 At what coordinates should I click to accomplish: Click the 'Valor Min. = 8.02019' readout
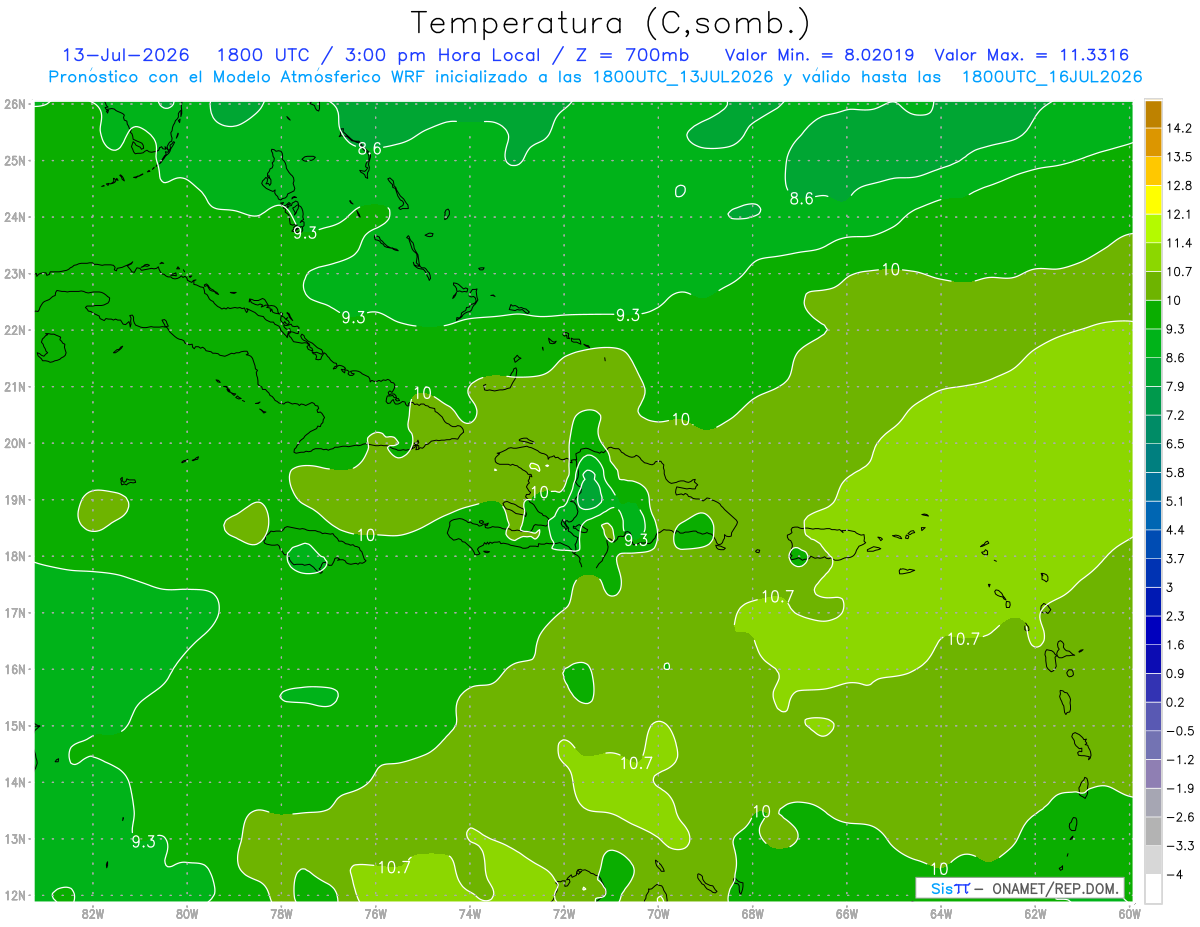point(819,55)
